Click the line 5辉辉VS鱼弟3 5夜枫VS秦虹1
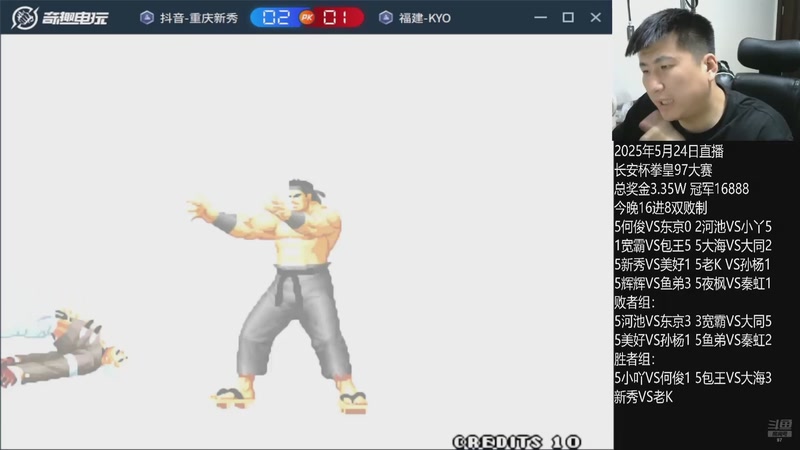 [693, 283]
